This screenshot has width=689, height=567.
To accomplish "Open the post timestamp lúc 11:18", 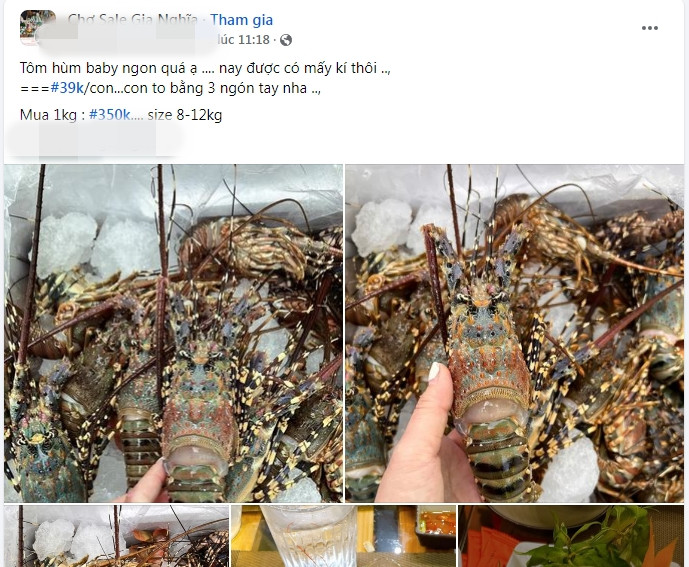I will coord(243,40).
